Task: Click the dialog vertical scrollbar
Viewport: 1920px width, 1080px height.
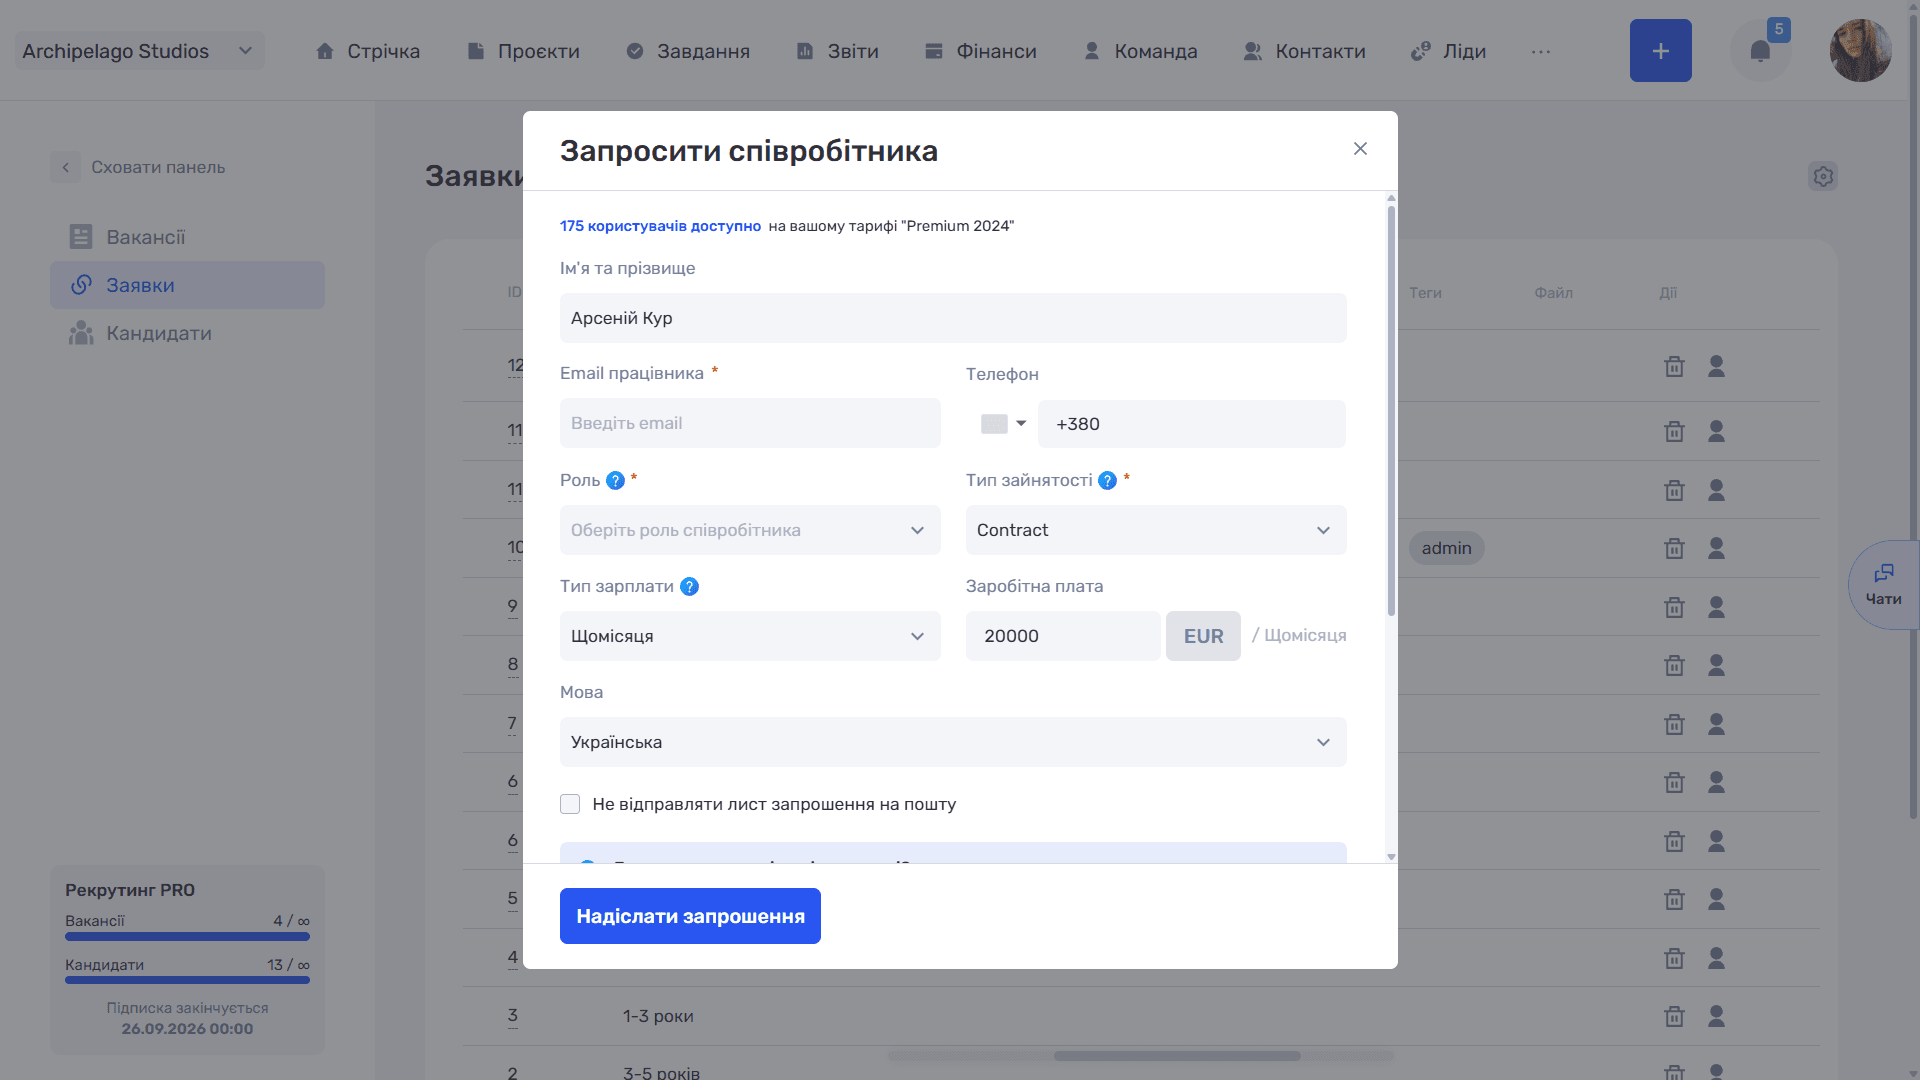Action: (1391, 411)
